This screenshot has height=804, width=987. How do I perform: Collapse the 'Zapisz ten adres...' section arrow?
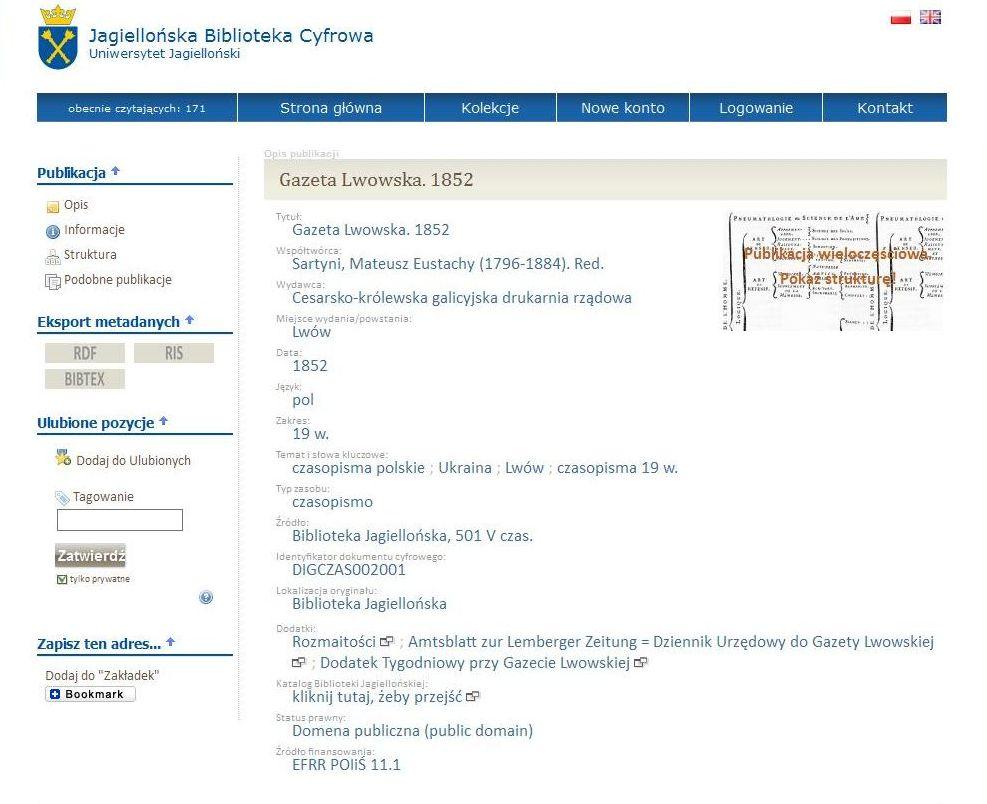click(171, 642)
